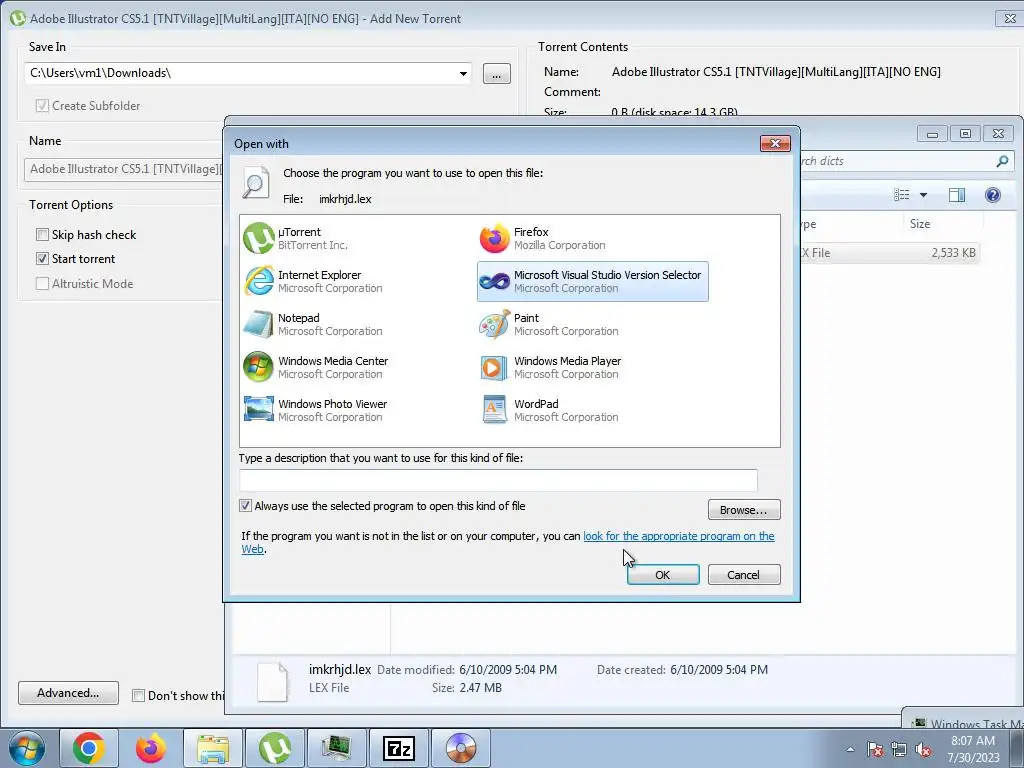Image resolution: width=1024 pixels, height=768 pixels.
Task: Click the Browse... button
Action: [x=744, y=509]
